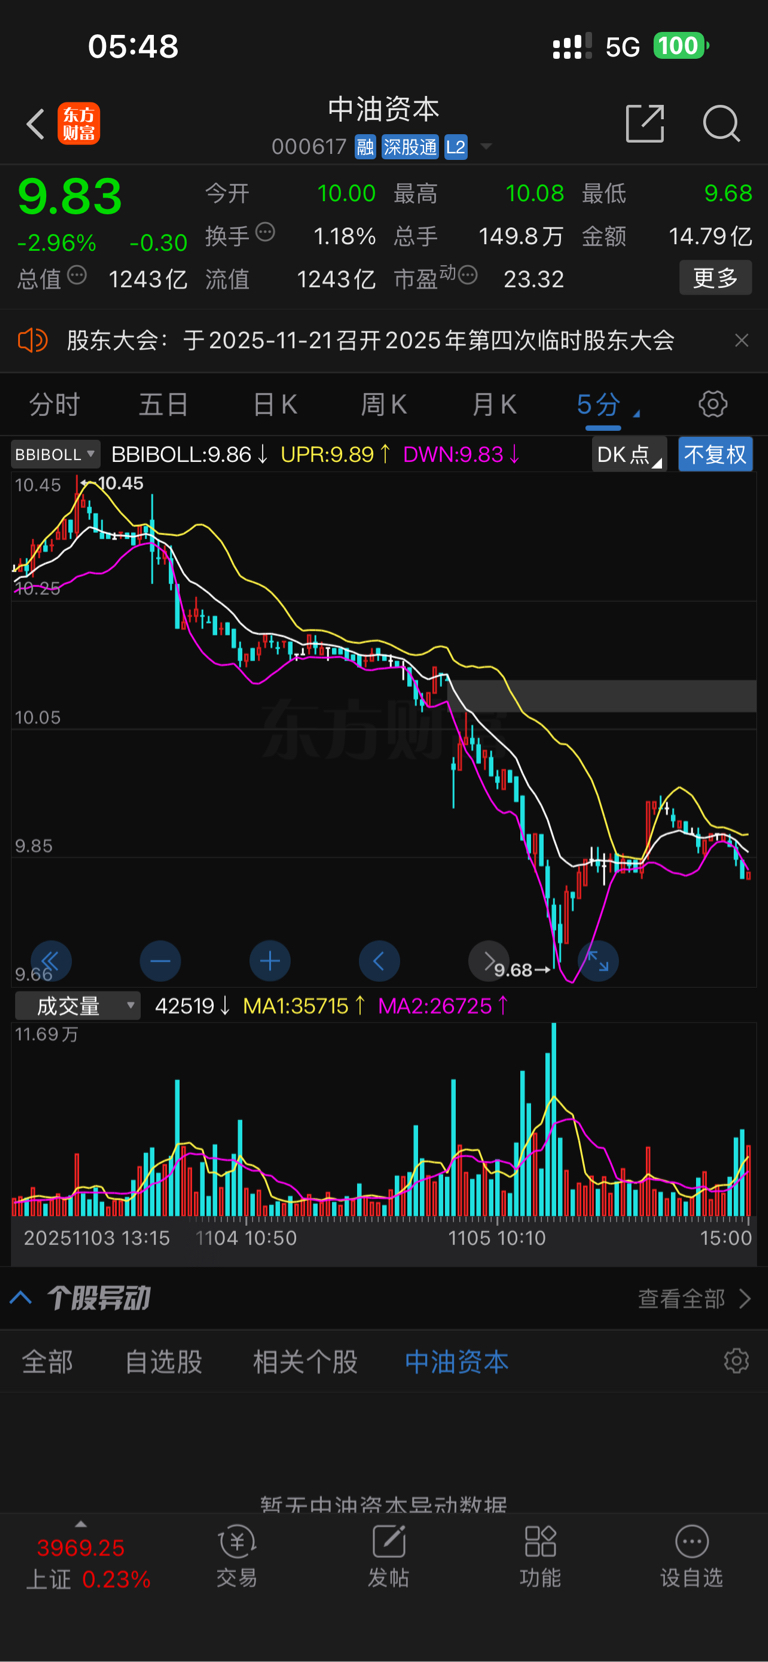Tap the stock code 000617

point(309,147)
